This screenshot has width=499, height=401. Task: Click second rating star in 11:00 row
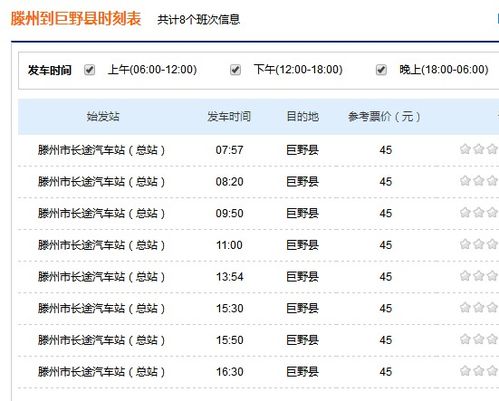[x=479, y=244]
